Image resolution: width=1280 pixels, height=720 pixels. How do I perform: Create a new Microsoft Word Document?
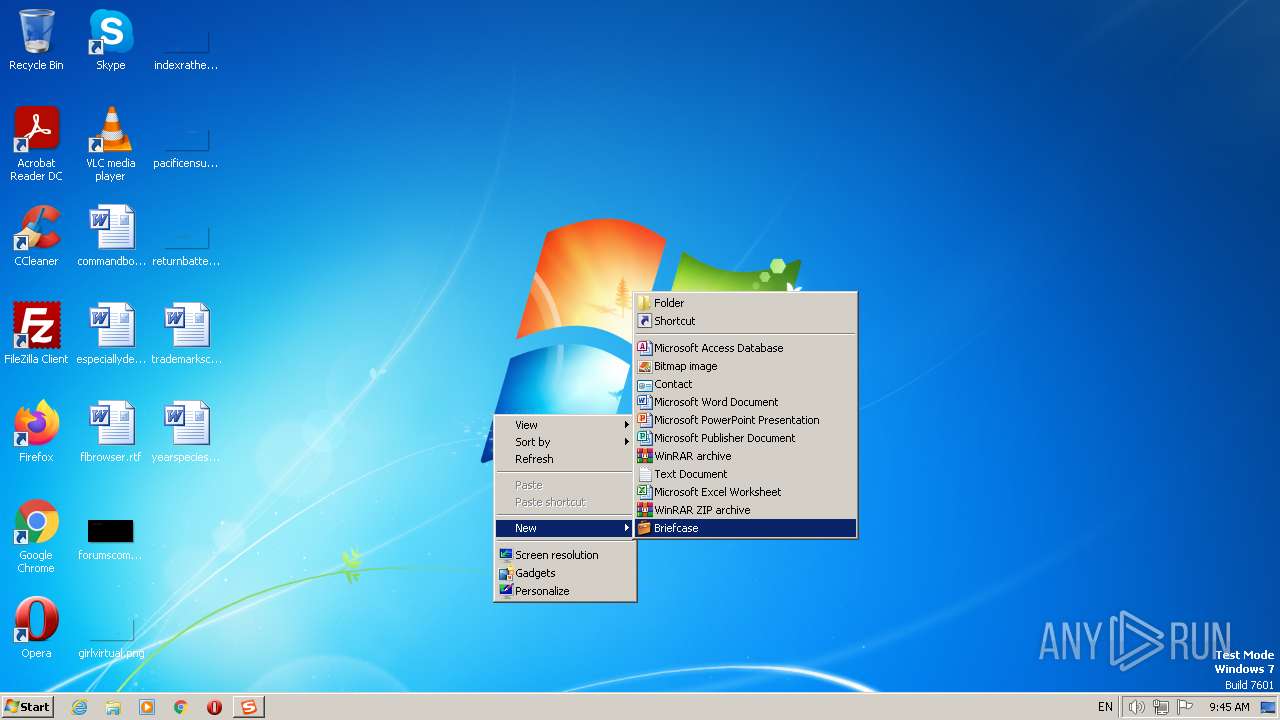[746, 402]
